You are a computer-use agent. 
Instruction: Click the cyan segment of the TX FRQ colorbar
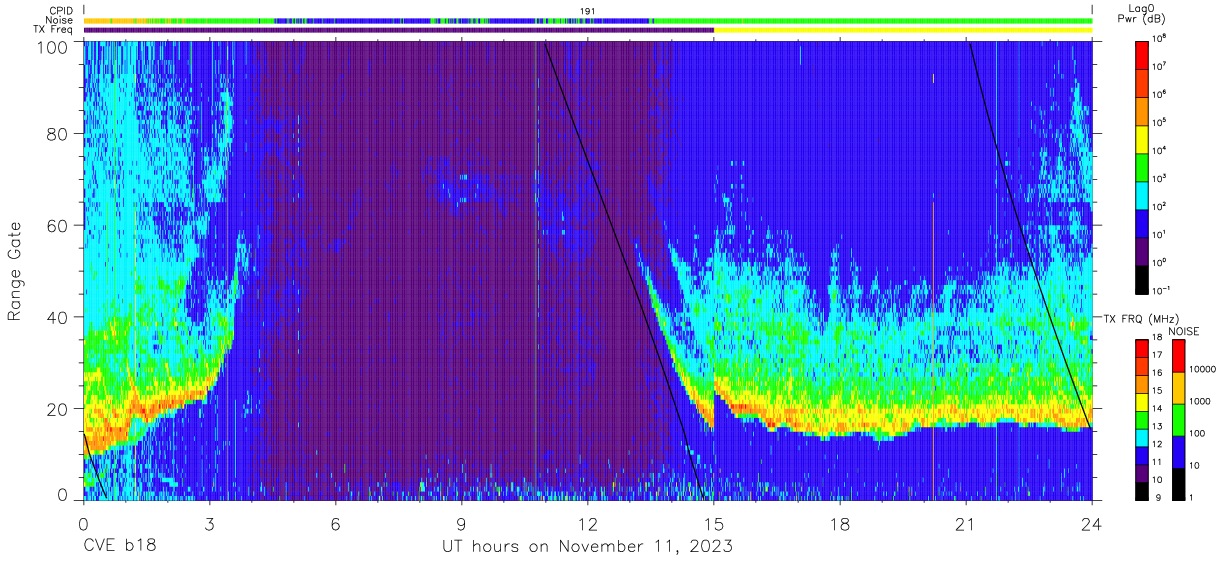click(1143, 438)
